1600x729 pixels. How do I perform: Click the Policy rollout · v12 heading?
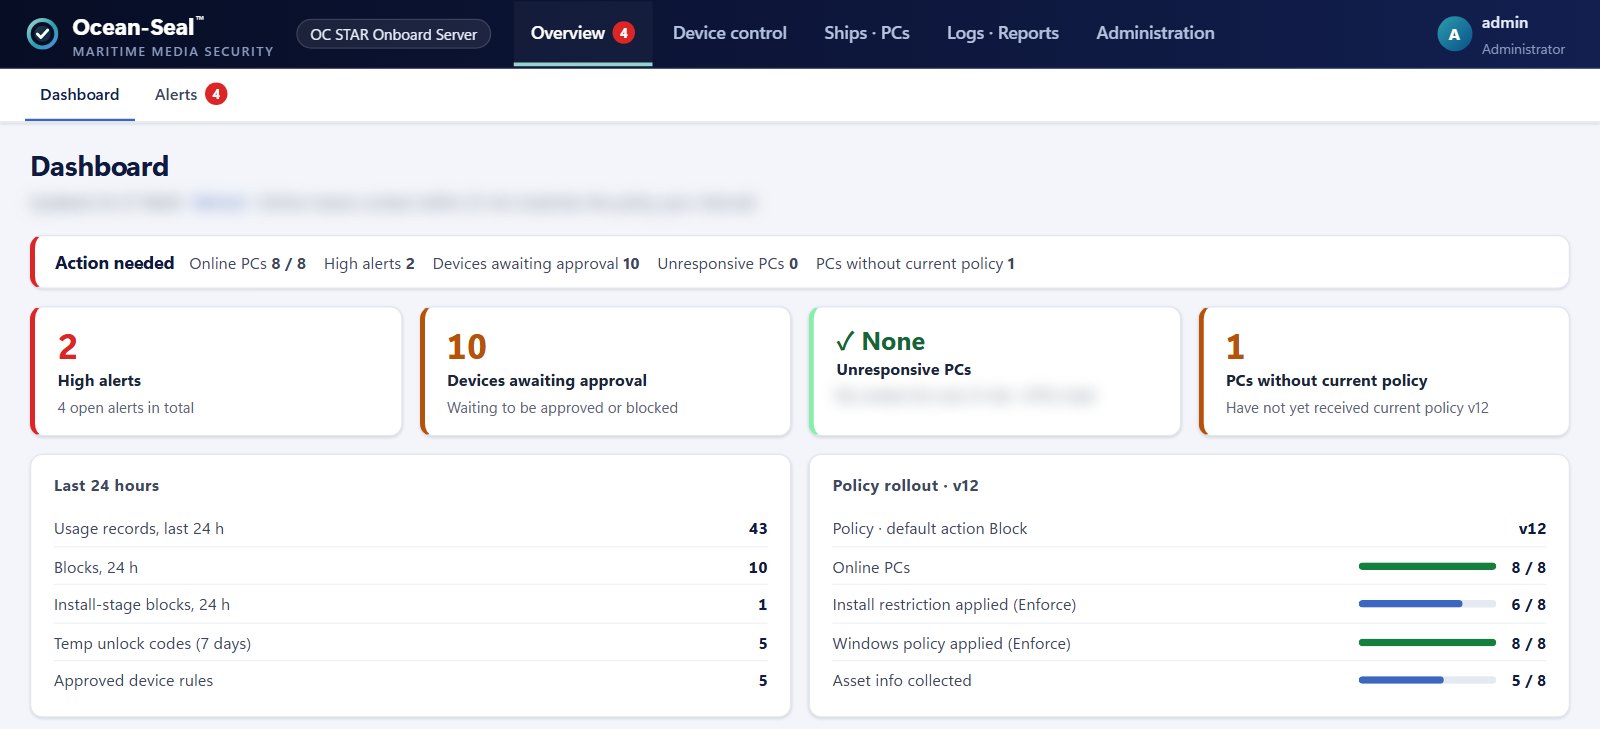(906, 486)
